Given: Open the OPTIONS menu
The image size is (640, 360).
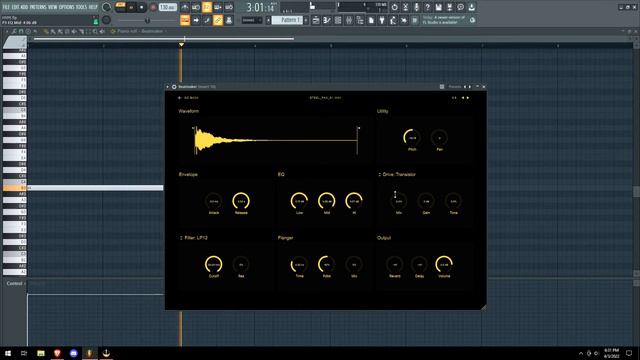Looking at the screenshot, I should click(x=67, y=7).
